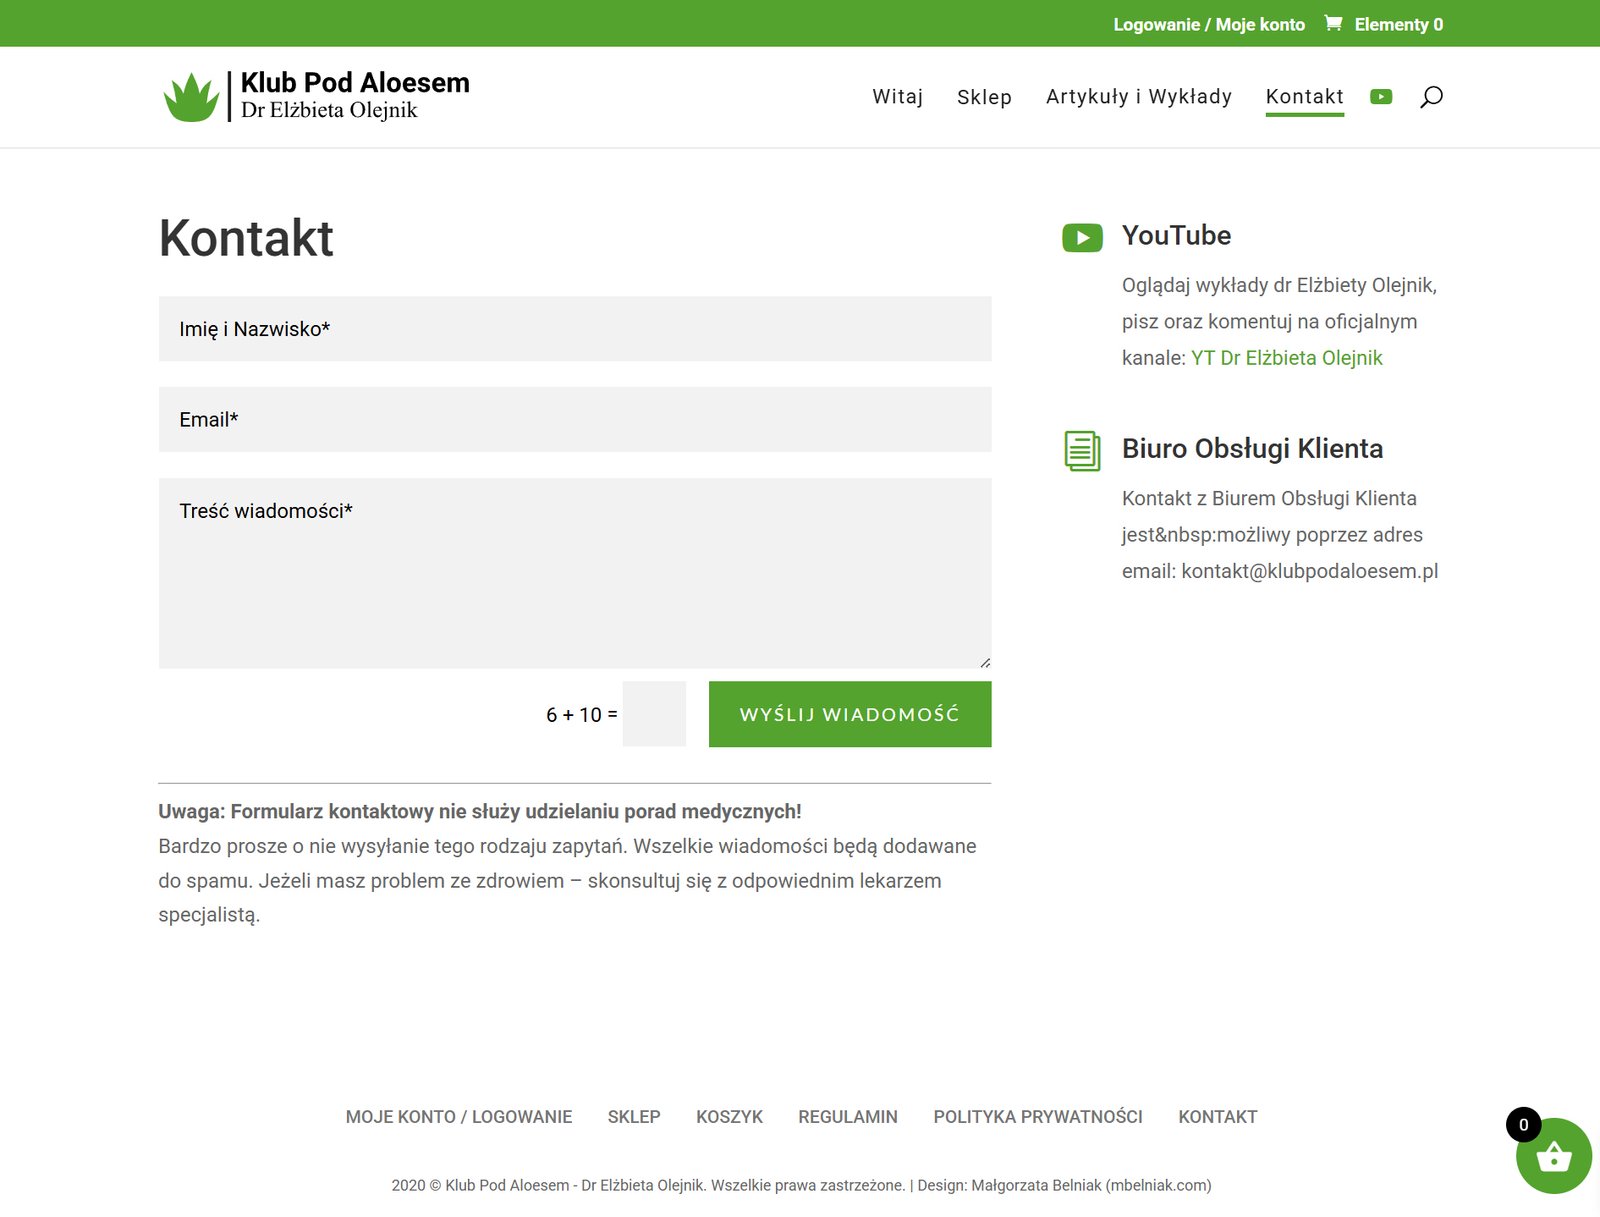
Task: Open the YT Dr Elżbieta Olejnik link
Action: [1286, 358]
